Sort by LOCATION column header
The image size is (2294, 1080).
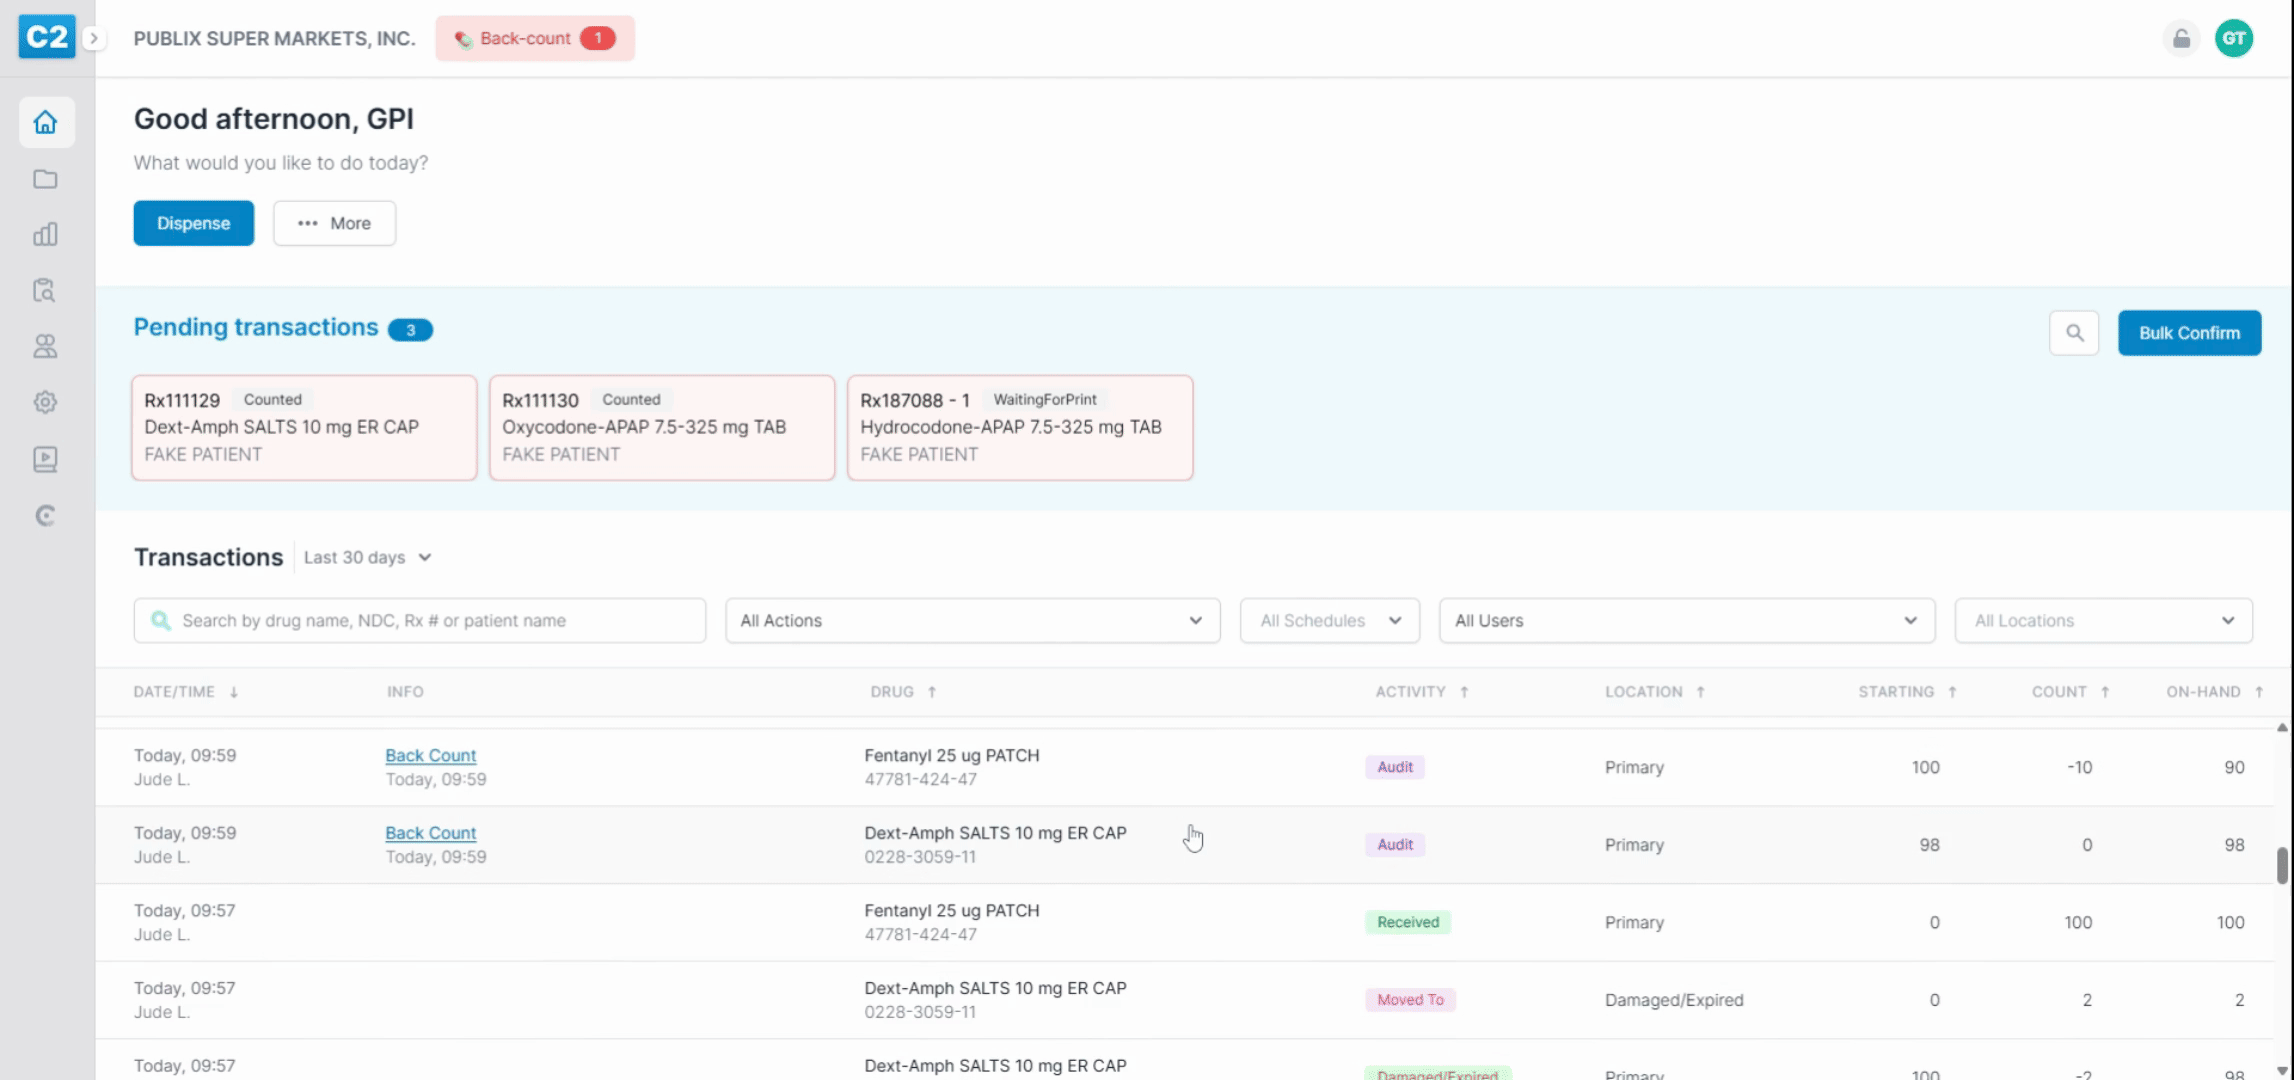coord(1654,692)
